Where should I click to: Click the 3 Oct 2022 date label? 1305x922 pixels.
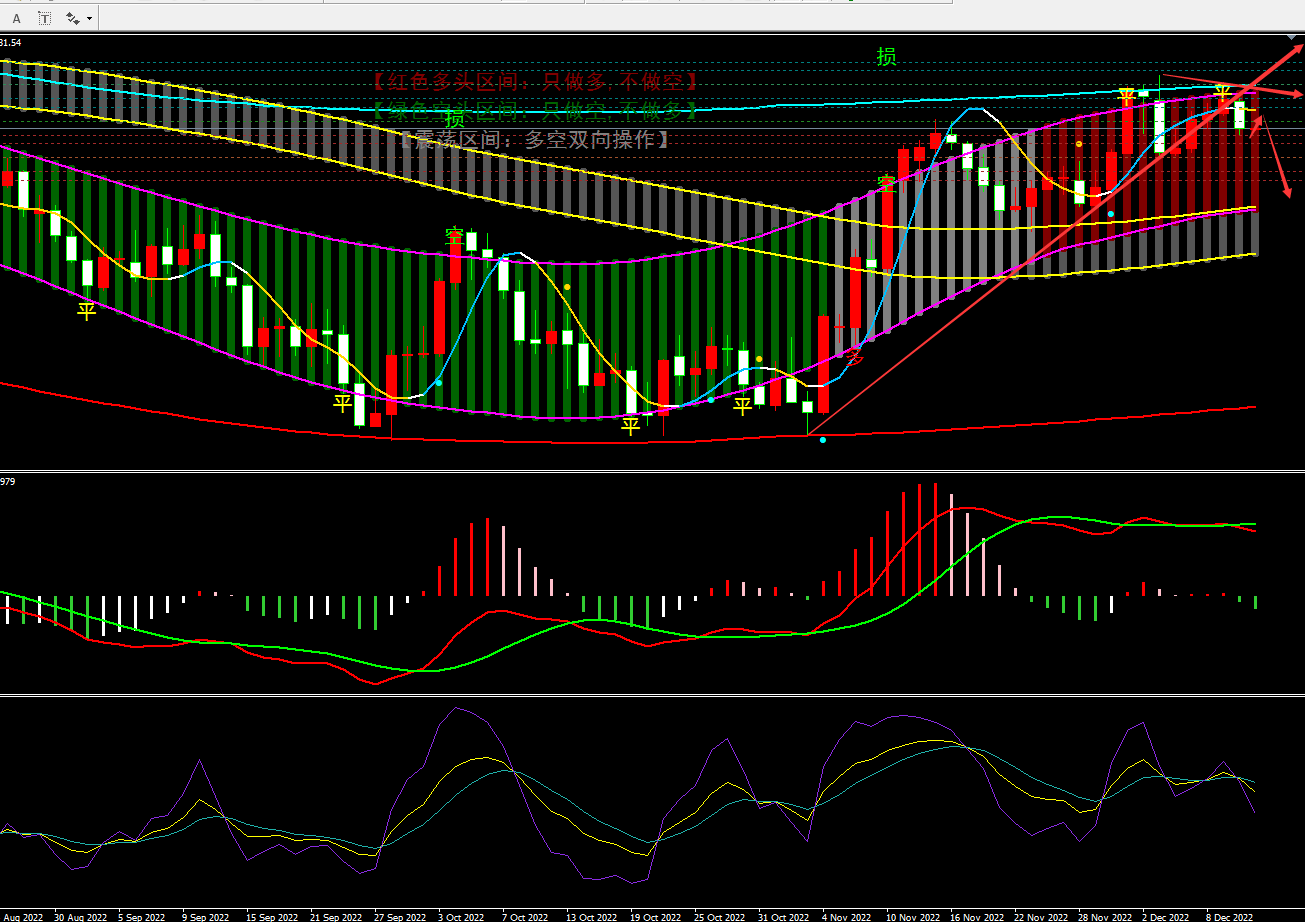[x=462, y=917]
